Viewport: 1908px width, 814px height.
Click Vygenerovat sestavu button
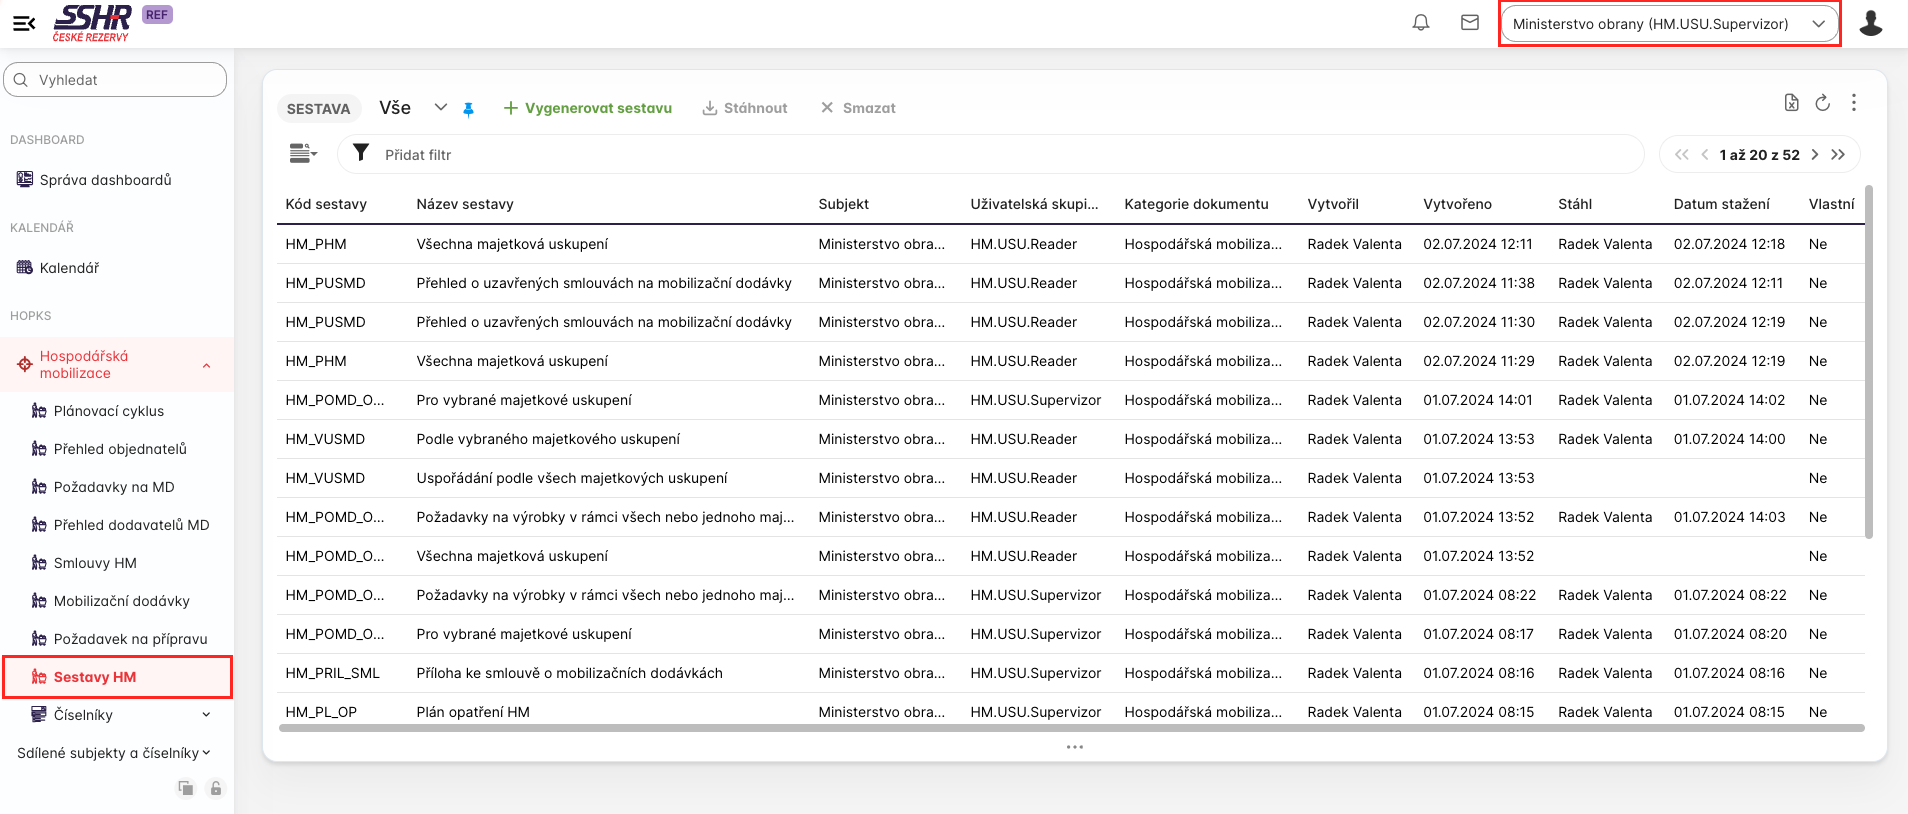click(x=587, y=108)
